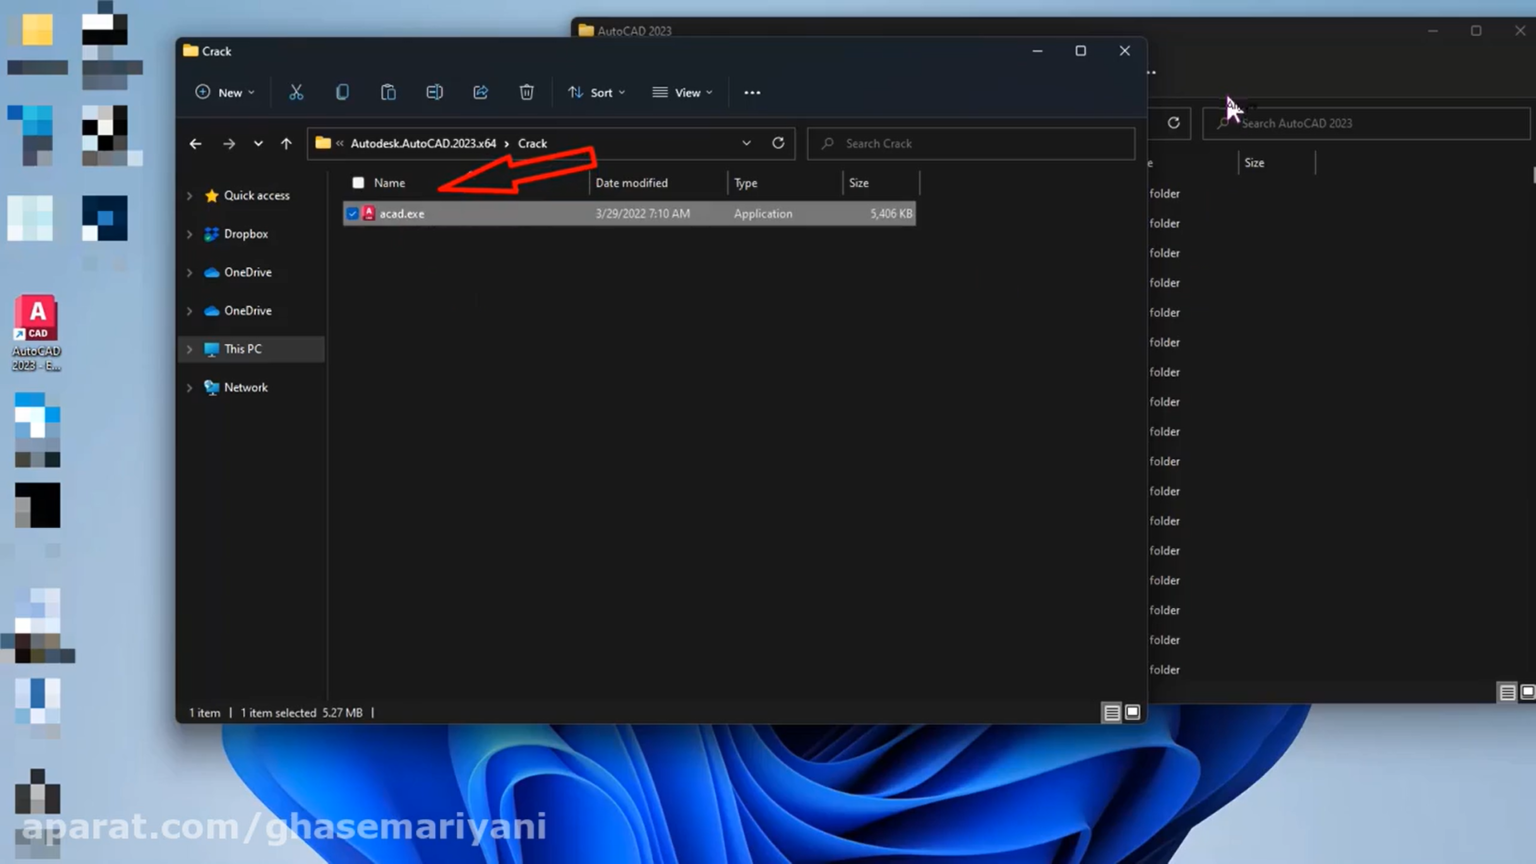Click the Paste clipboard icon

pyautogui.click(x=388, y=92)
